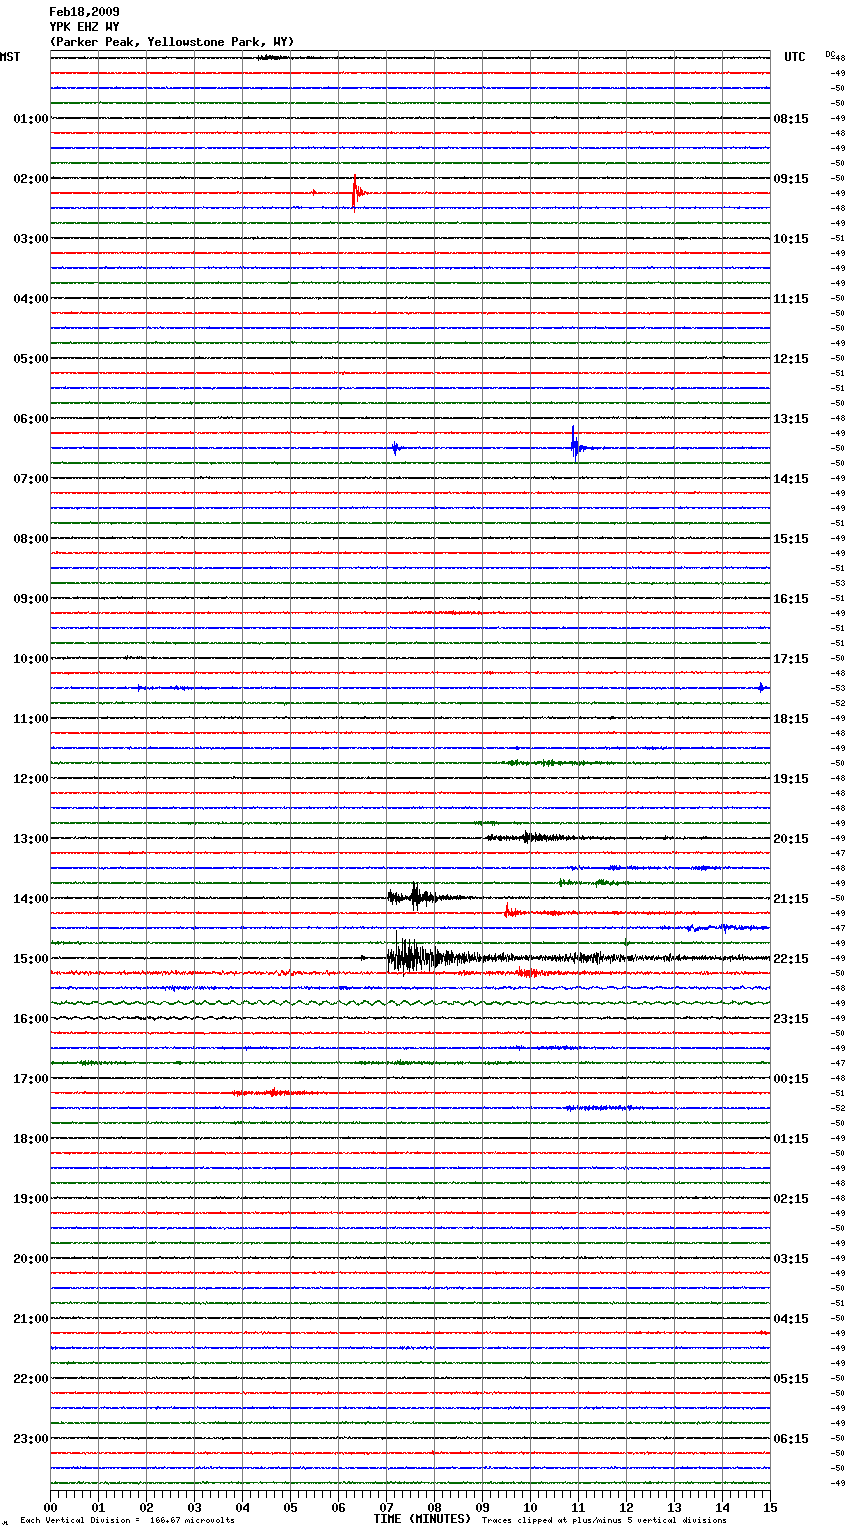
Task: Click the 20:15 UTC time label
Action: tap(791, 839)
